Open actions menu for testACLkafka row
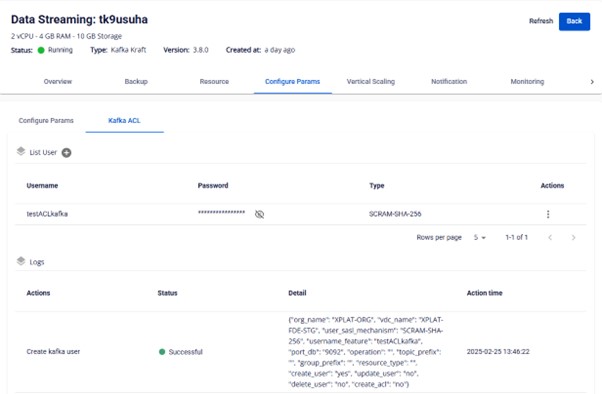 548,214
